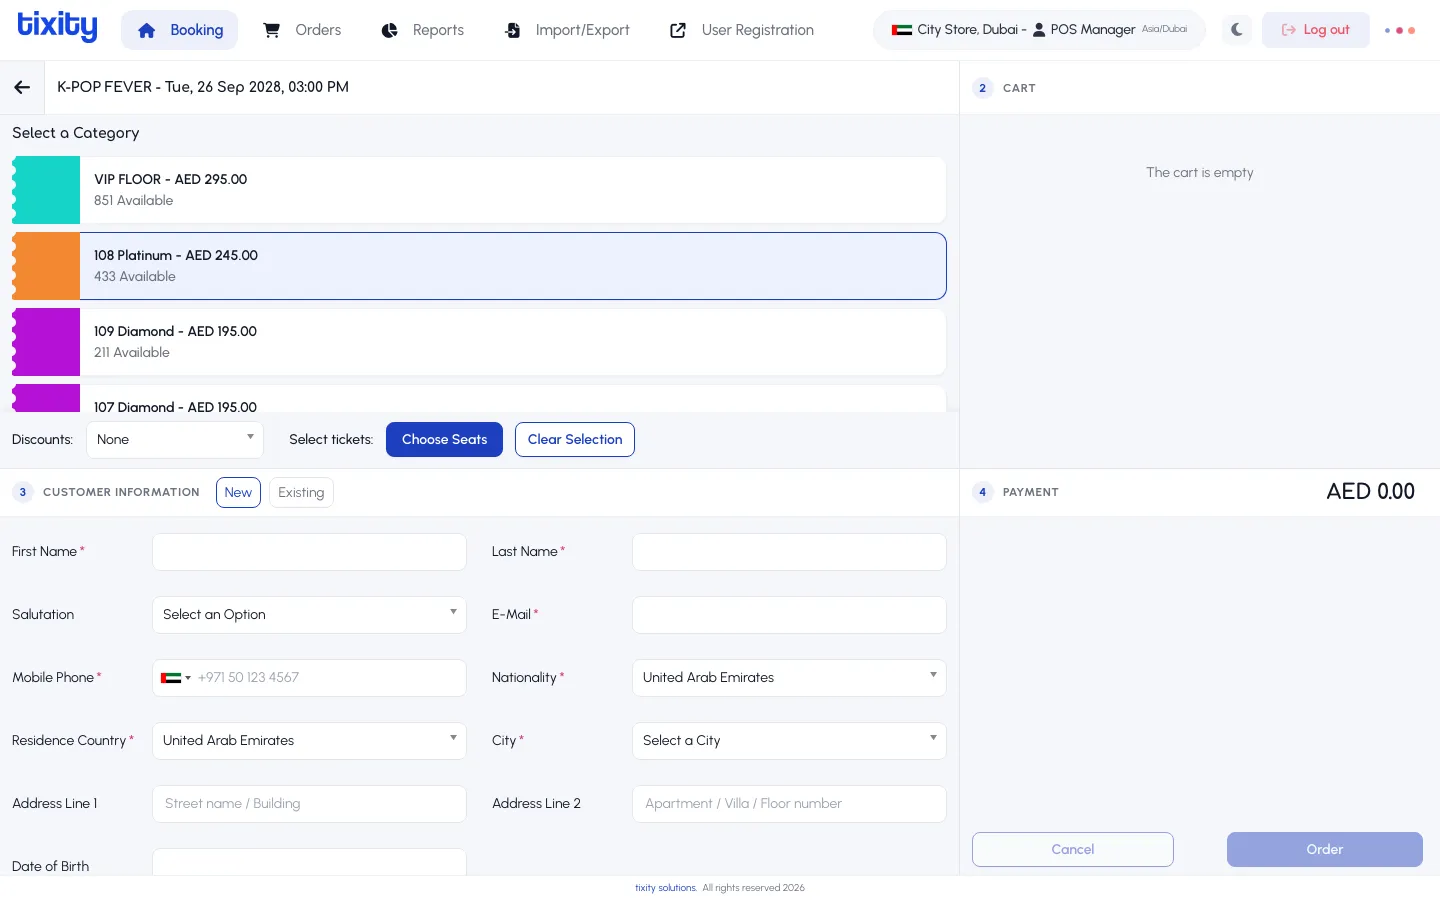Screen dimensions: 1440x900
Task: Click purple 109 Diamond color swatch
Action: pos(46,342)
